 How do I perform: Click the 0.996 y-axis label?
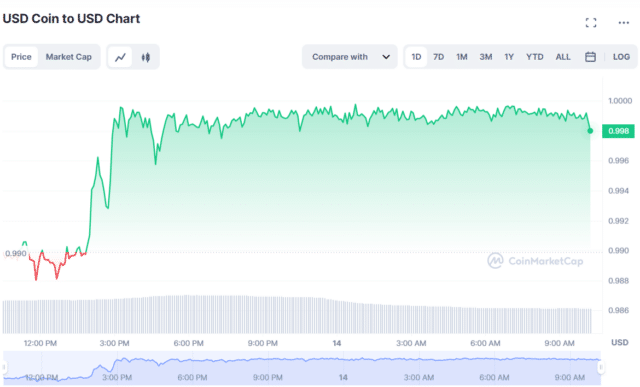(x=618, y=161)
